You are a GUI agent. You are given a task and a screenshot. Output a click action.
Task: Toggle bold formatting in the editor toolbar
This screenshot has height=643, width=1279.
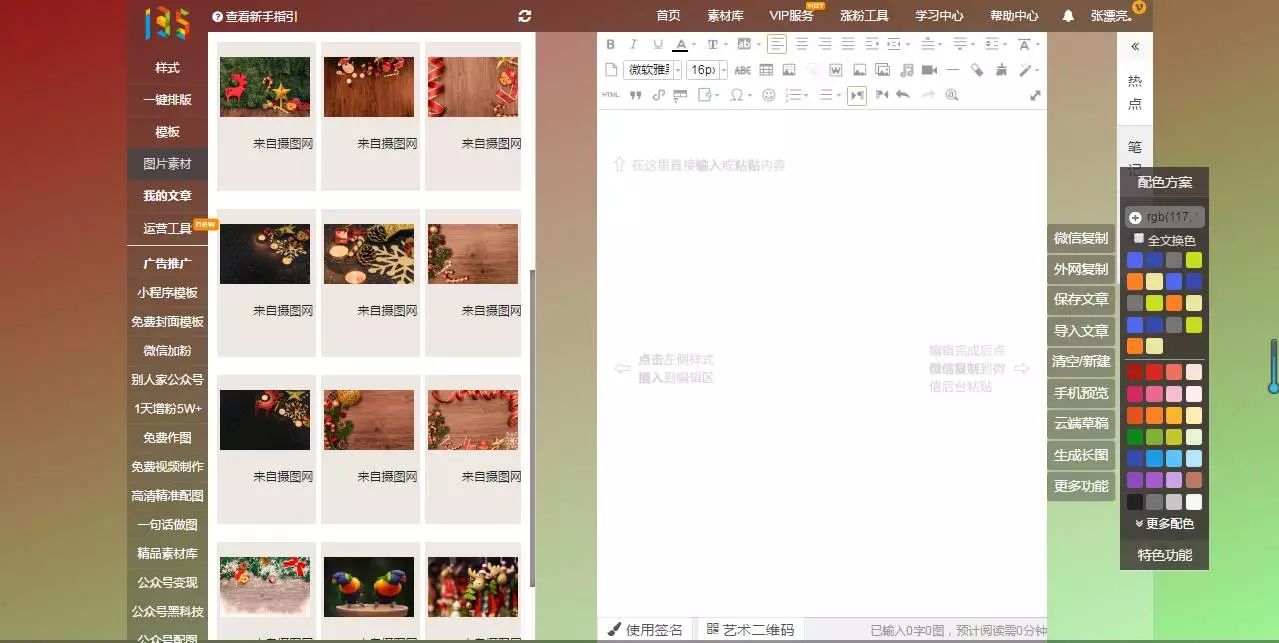click(x=611, y=44)
